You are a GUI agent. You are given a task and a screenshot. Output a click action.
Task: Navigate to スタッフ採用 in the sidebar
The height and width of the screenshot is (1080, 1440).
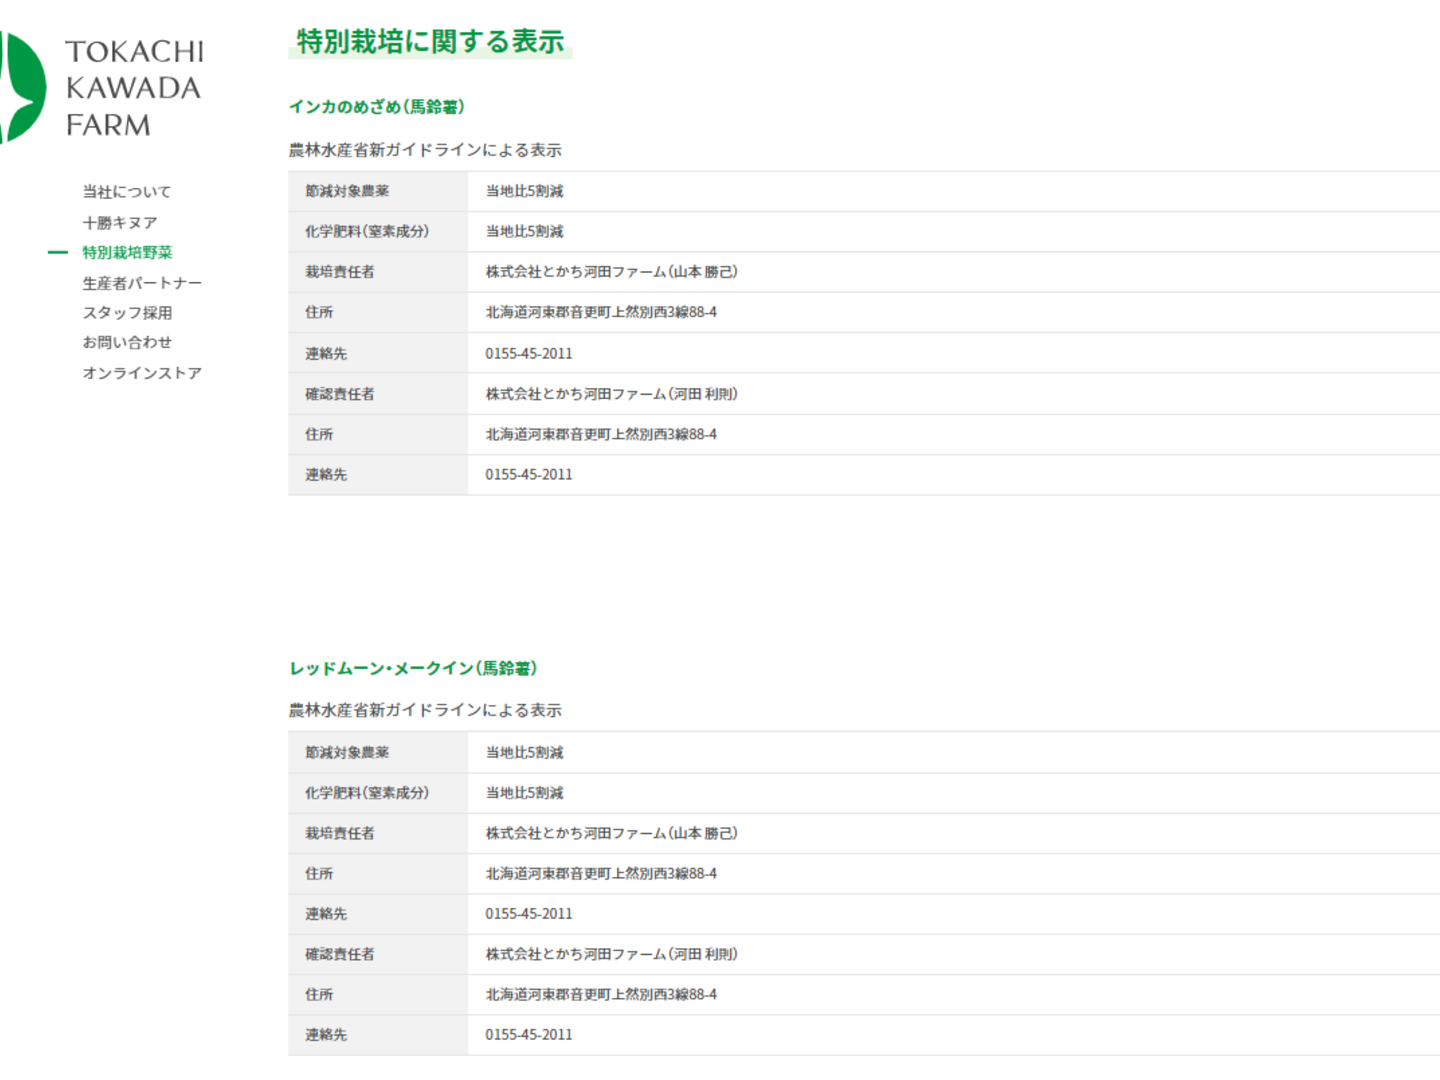coord(127,313)
